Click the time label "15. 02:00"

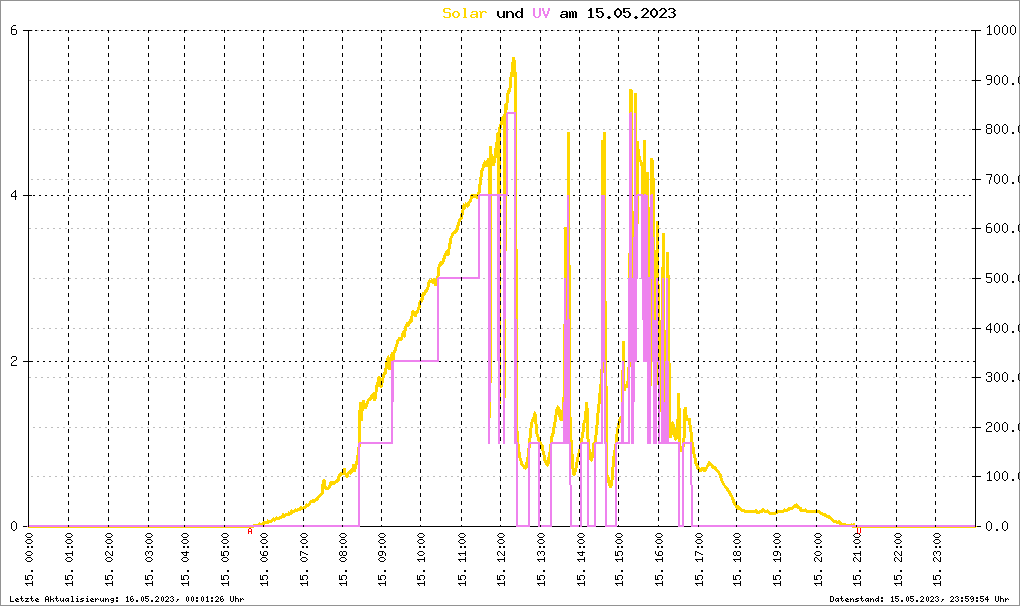coord(109,560)
